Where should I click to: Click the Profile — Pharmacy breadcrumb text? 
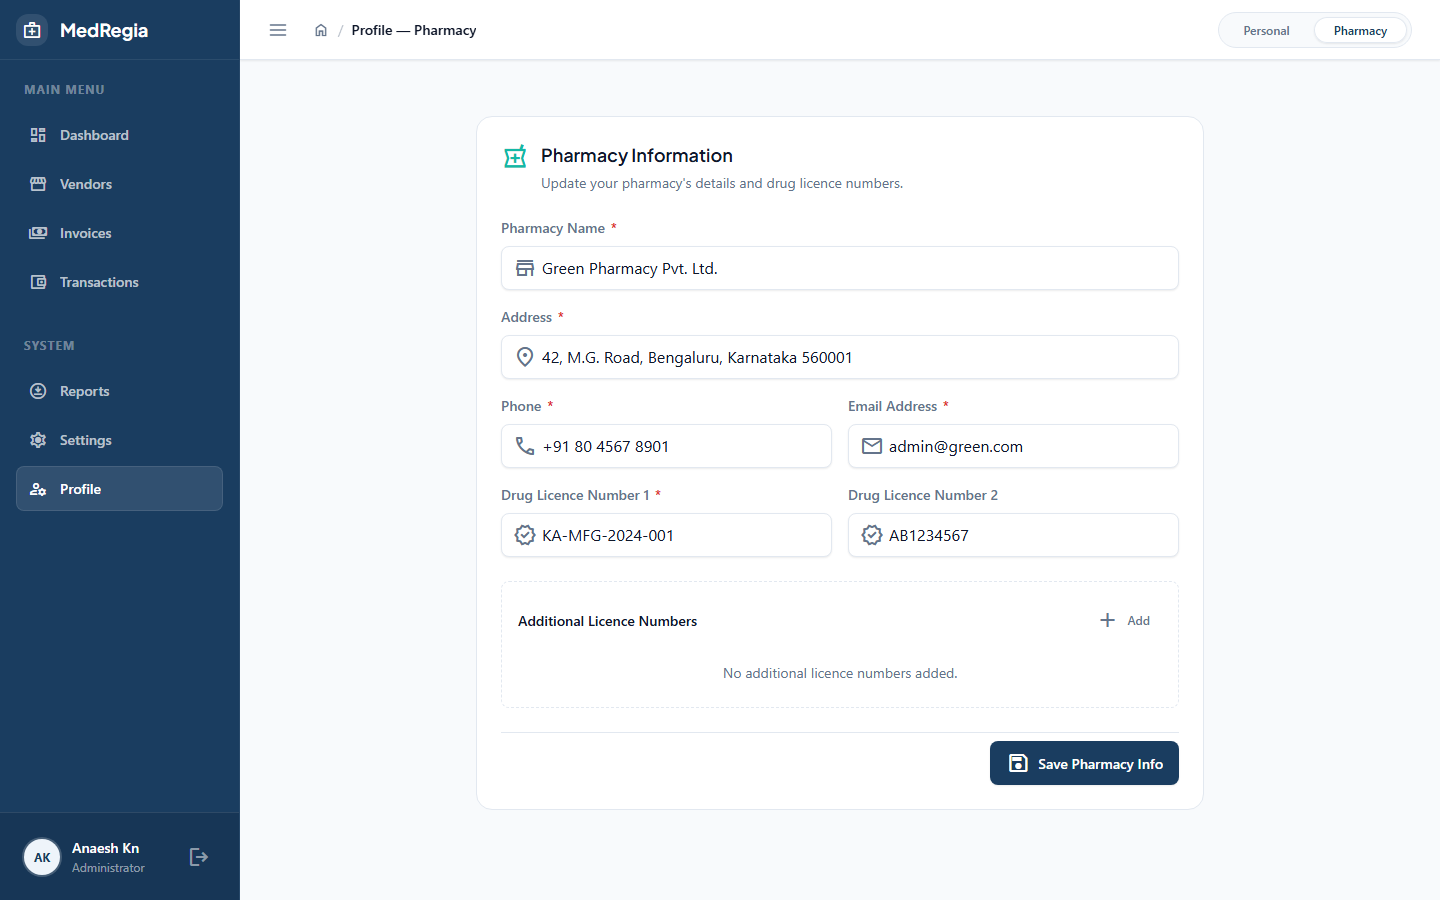414,30
